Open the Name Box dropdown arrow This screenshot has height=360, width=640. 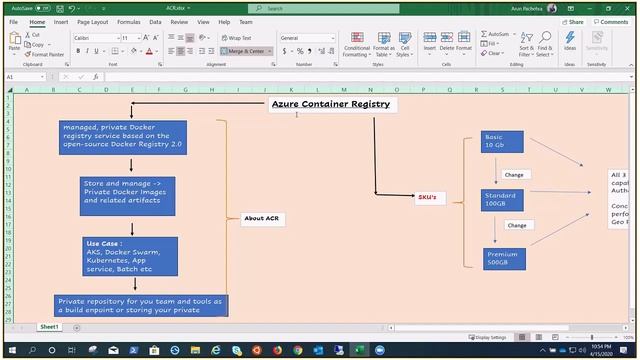click(42, 77)
